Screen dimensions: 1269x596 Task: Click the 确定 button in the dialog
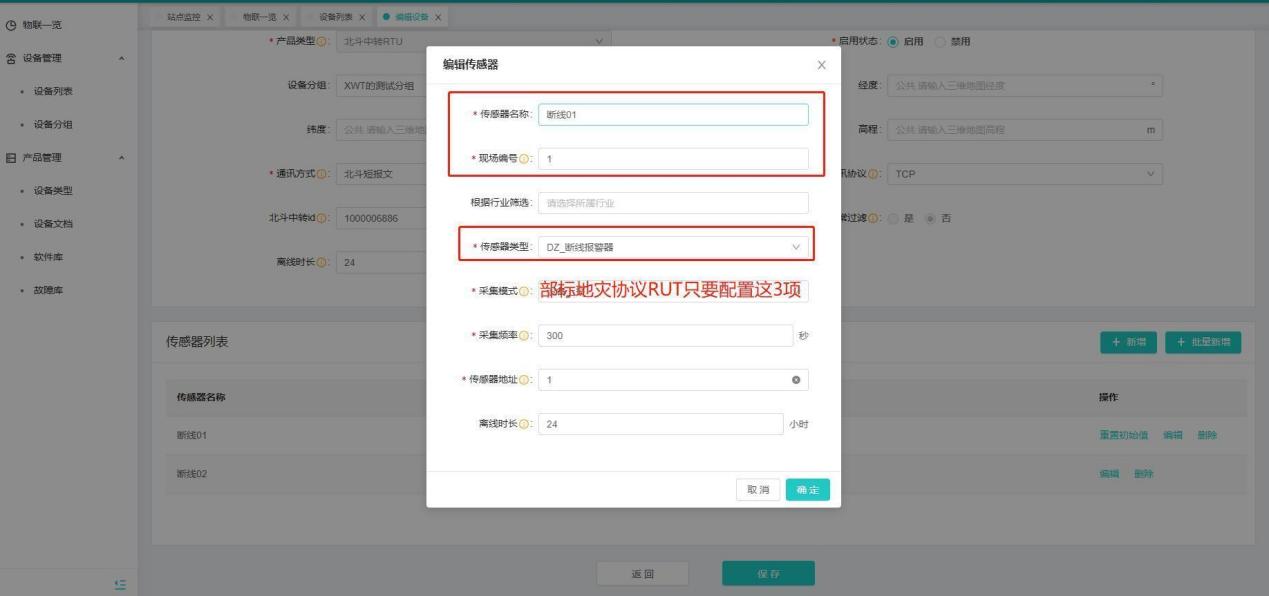point(807,490)
